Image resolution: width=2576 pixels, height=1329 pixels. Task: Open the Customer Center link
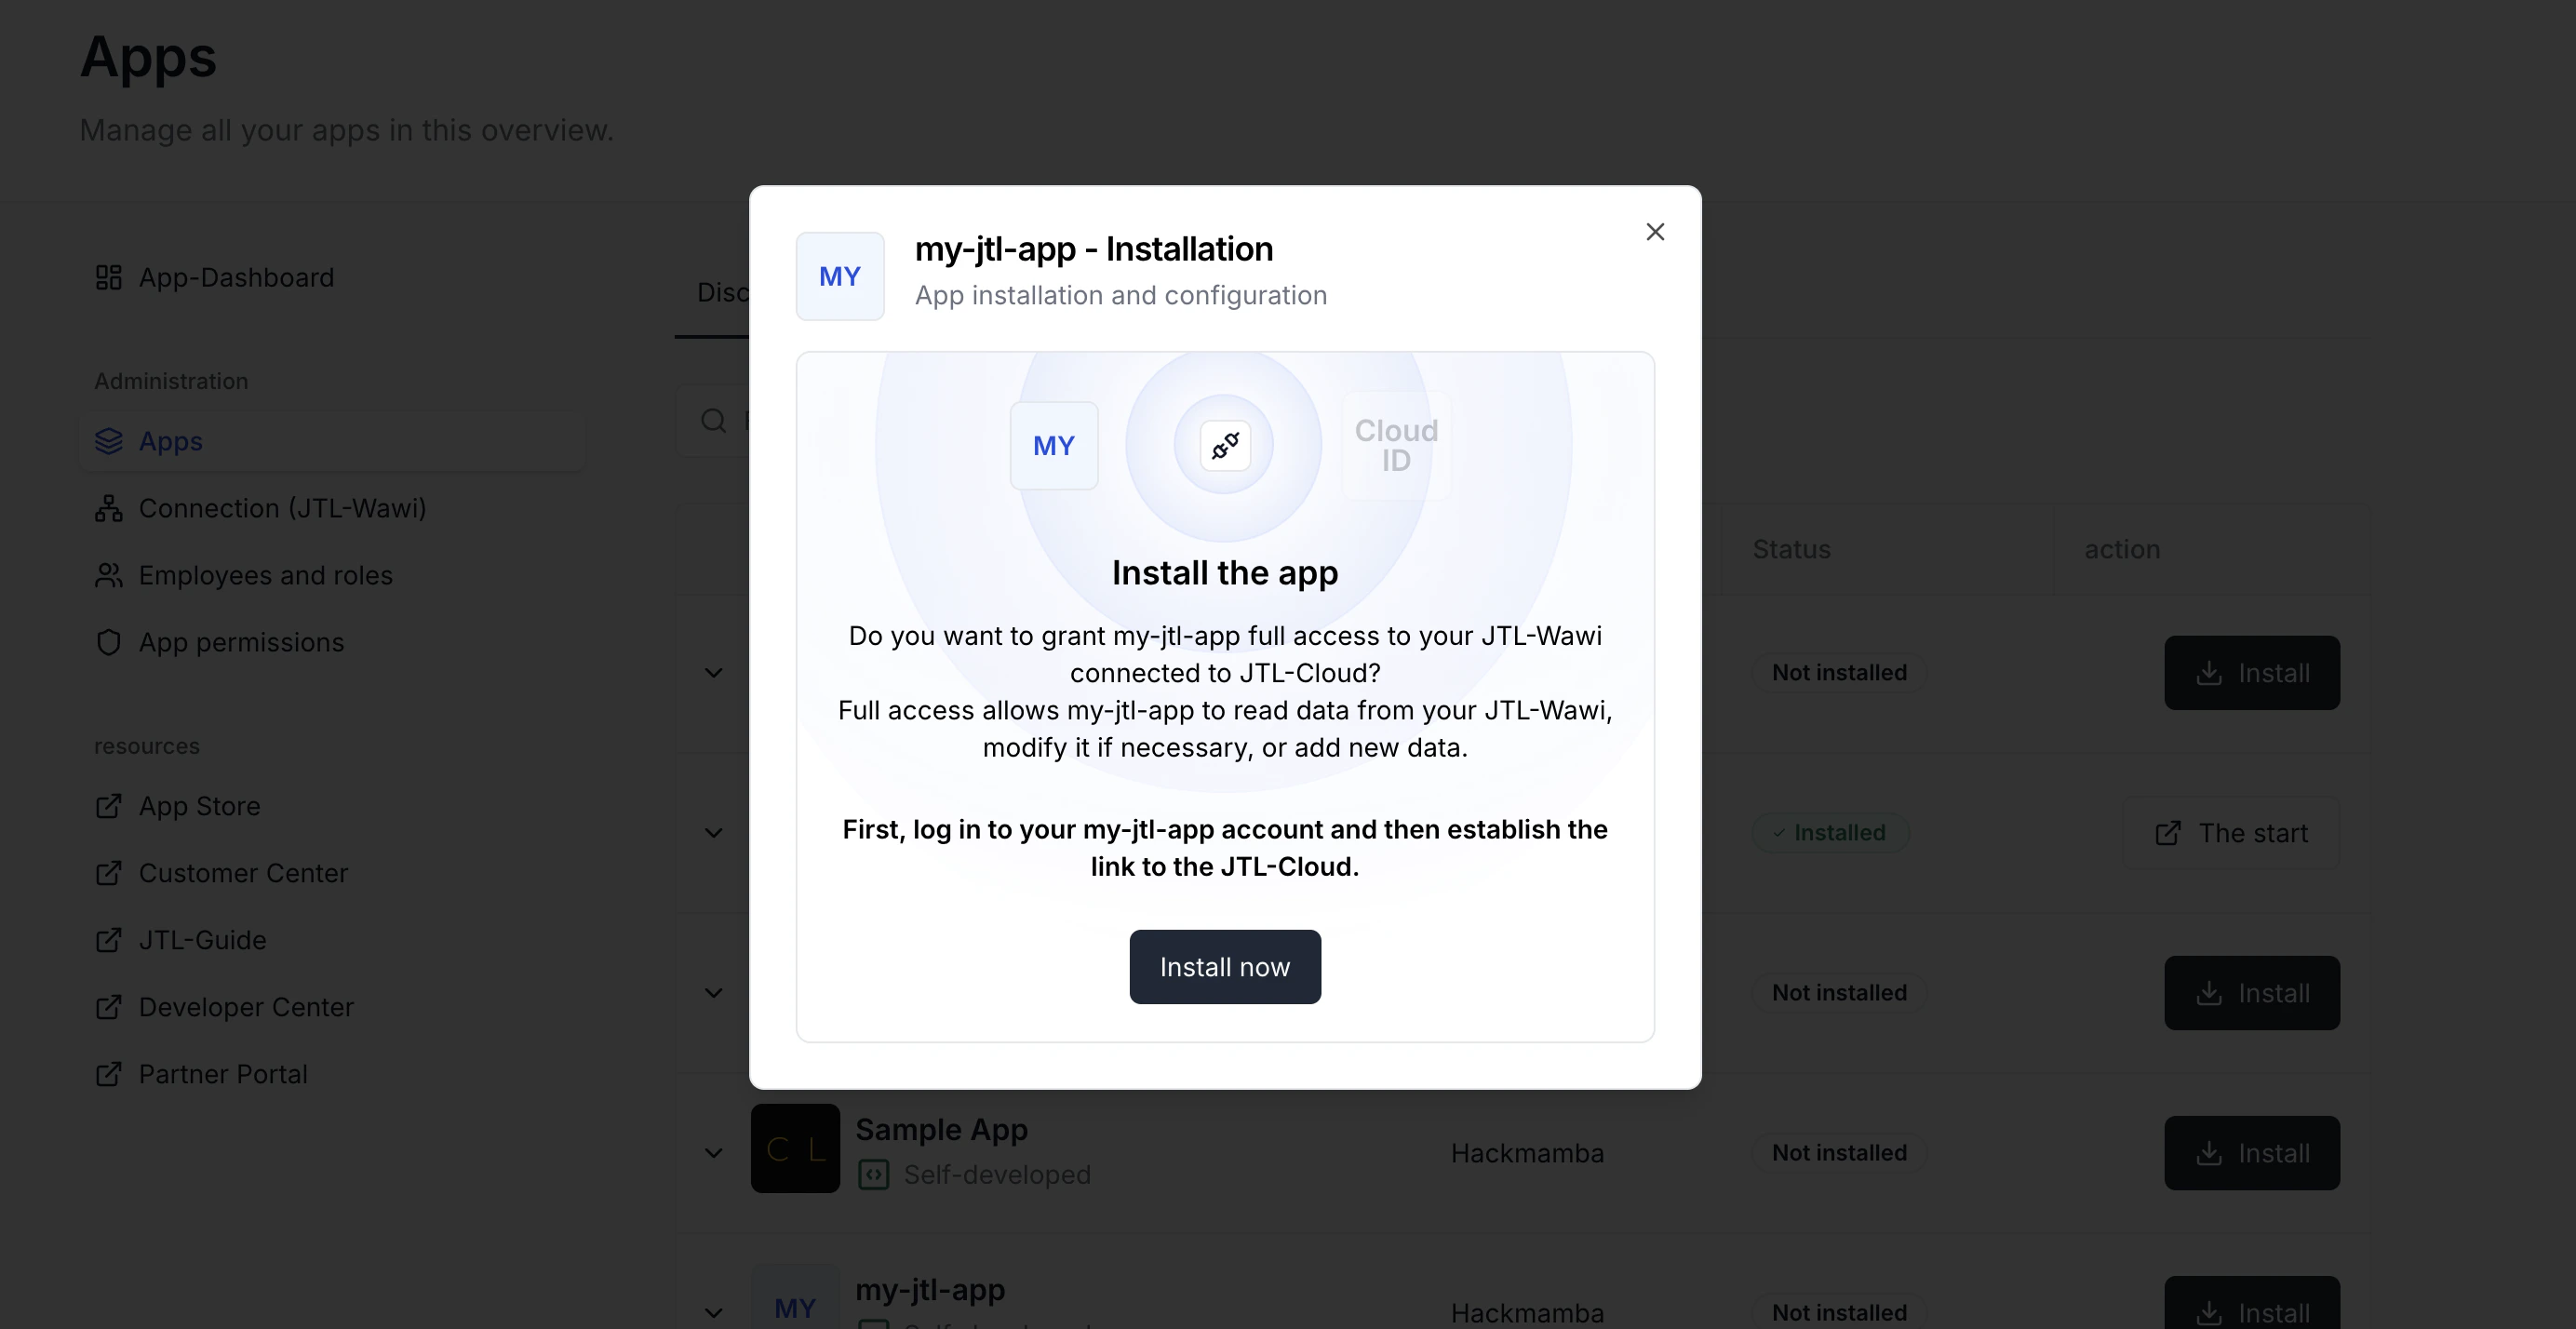(x=242, y=873)
